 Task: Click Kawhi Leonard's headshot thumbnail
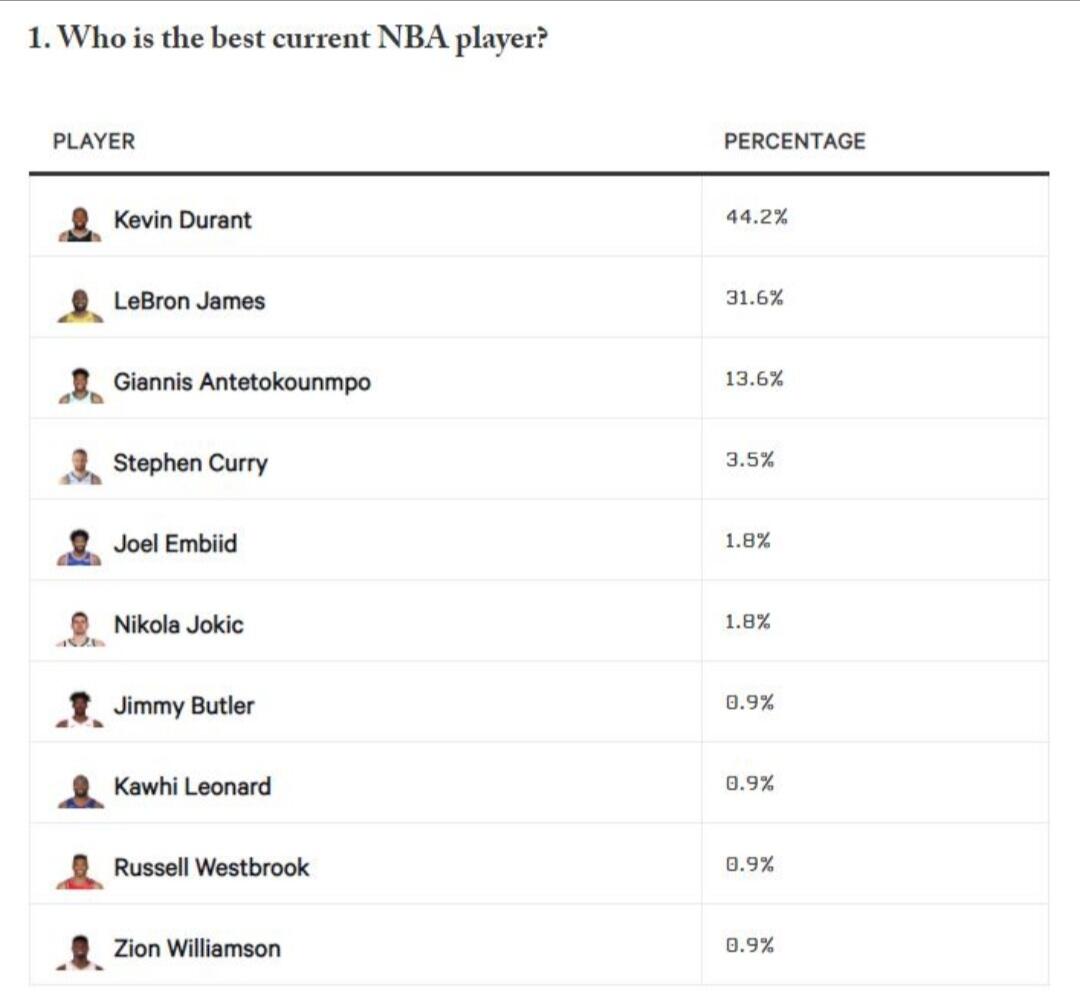(80, 791)
